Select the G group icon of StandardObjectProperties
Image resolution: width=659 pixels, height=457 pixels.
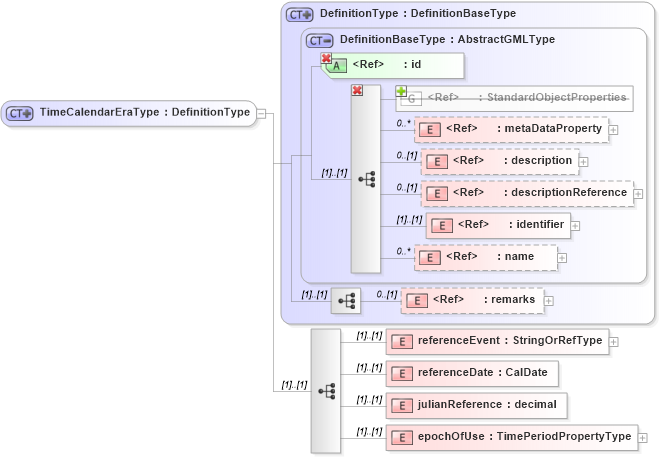click(411, 99)
